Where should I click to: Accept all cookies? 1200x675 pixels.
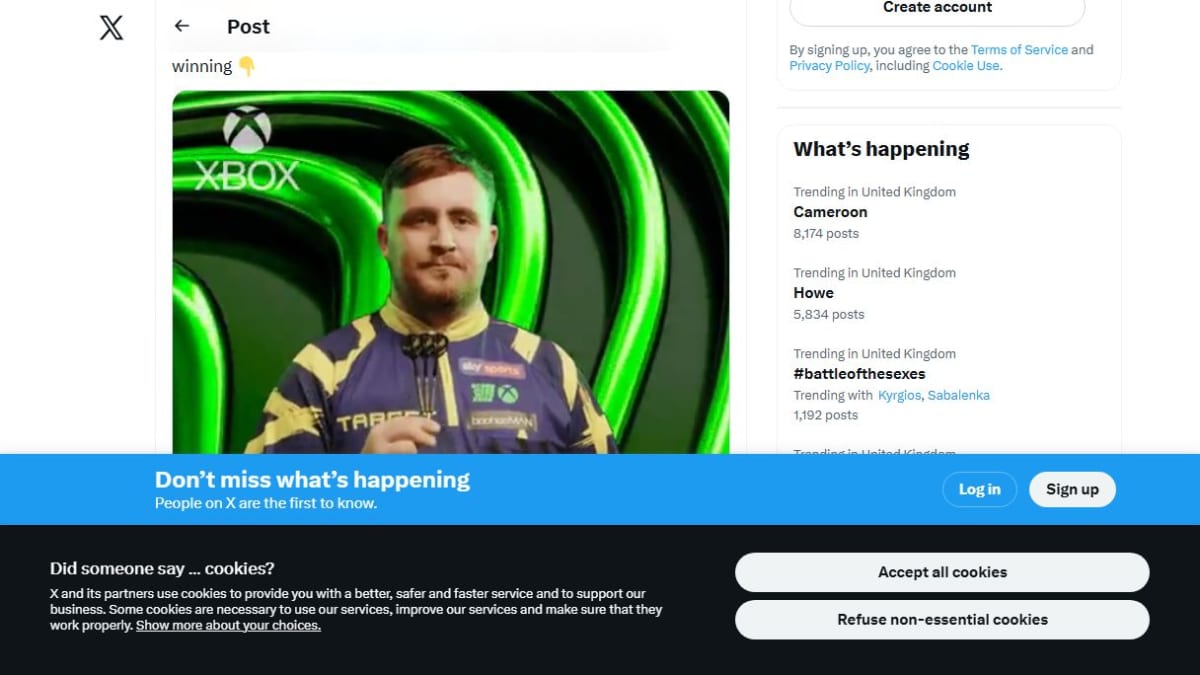click(942, 572)
